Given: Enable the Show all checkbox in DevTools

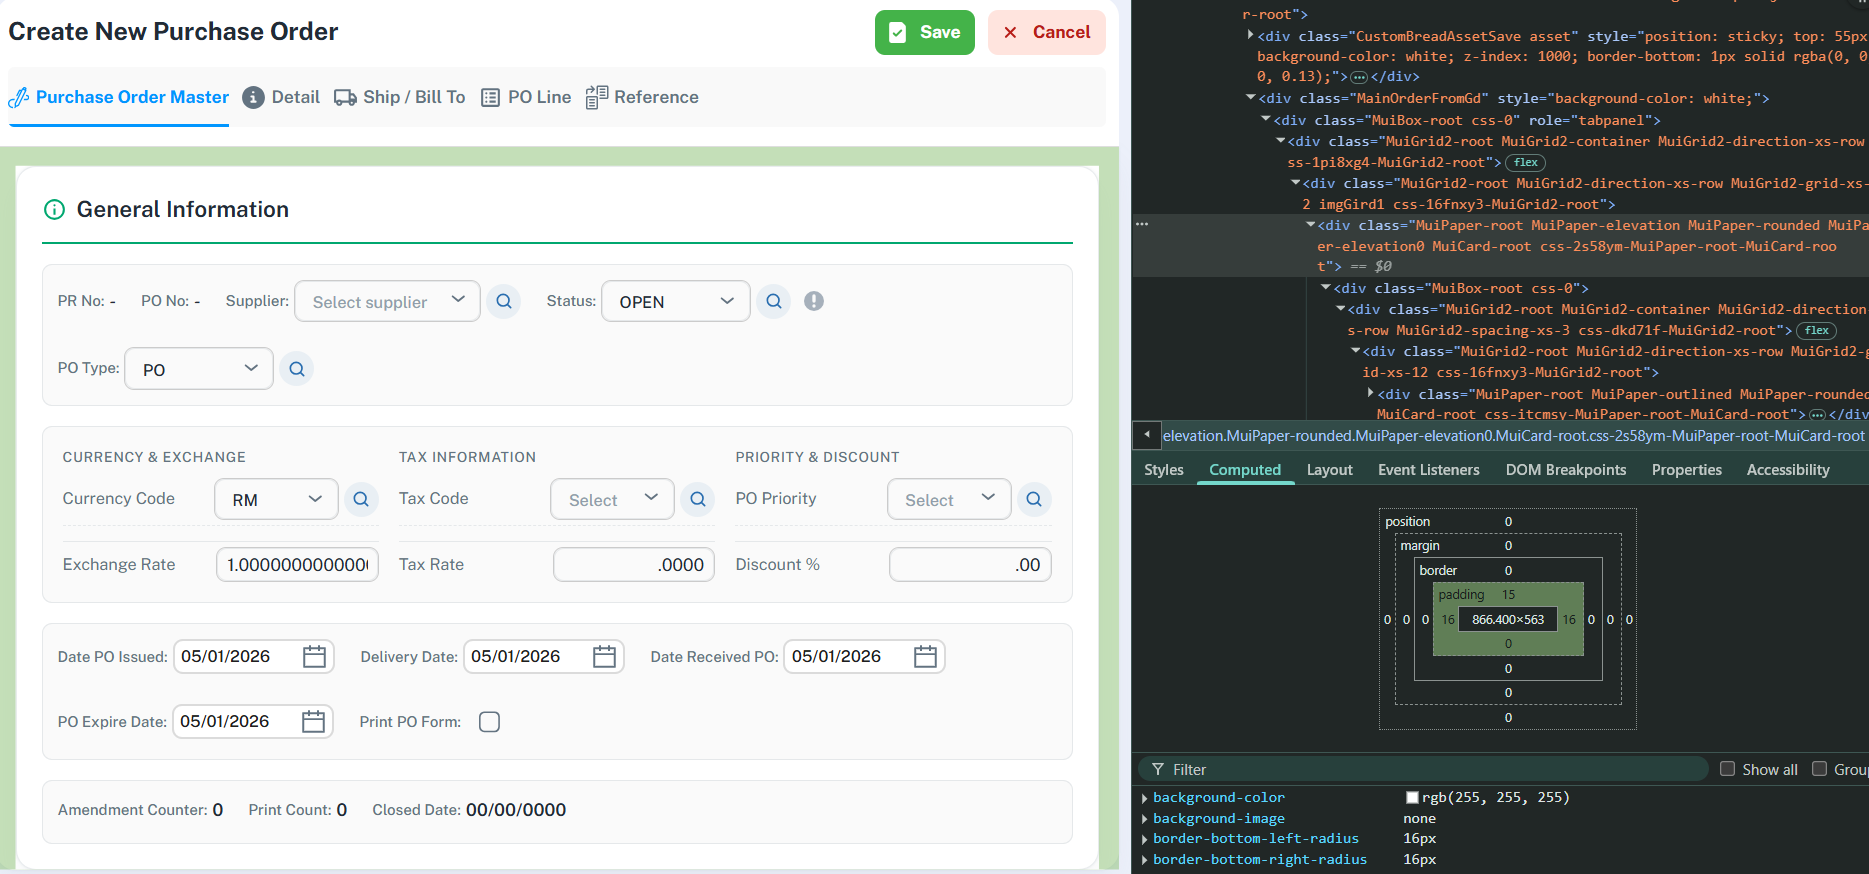Looking at the screenshot, I should pyautogui.click(x=1727, y=769).
